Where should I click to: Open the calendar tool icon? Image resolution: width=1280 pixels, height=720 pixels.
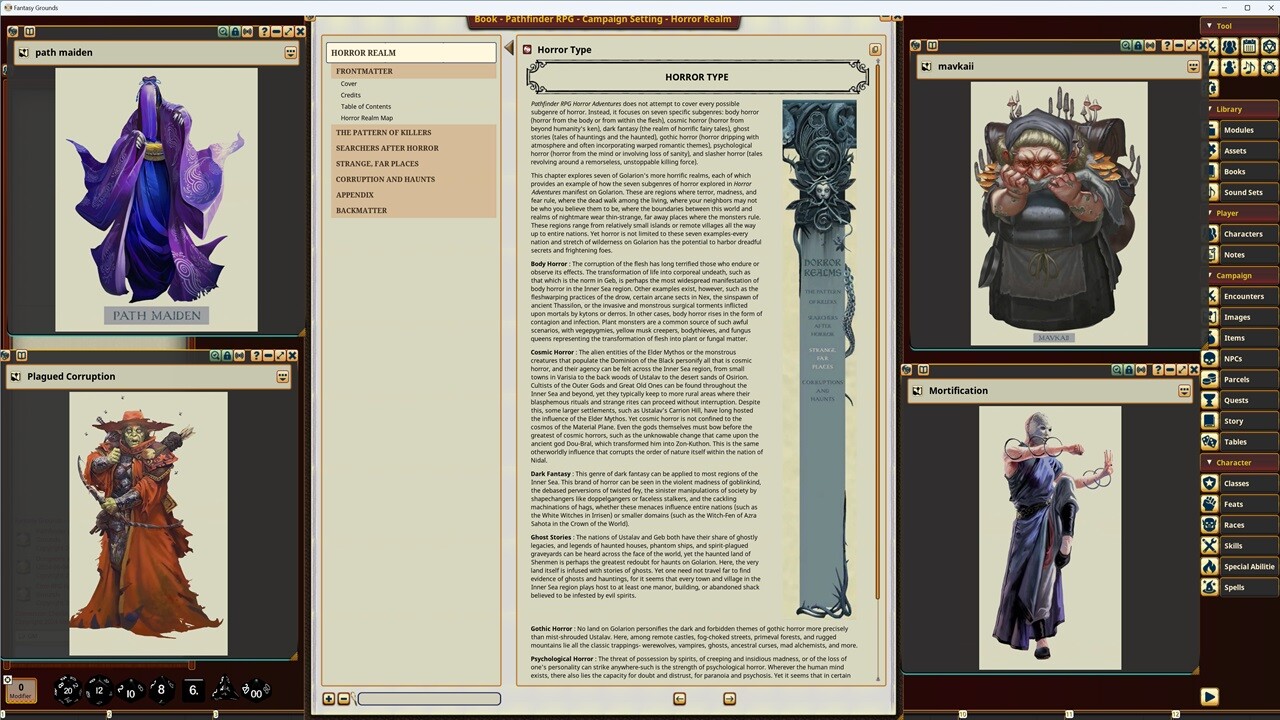click(x=1249, y=46)
